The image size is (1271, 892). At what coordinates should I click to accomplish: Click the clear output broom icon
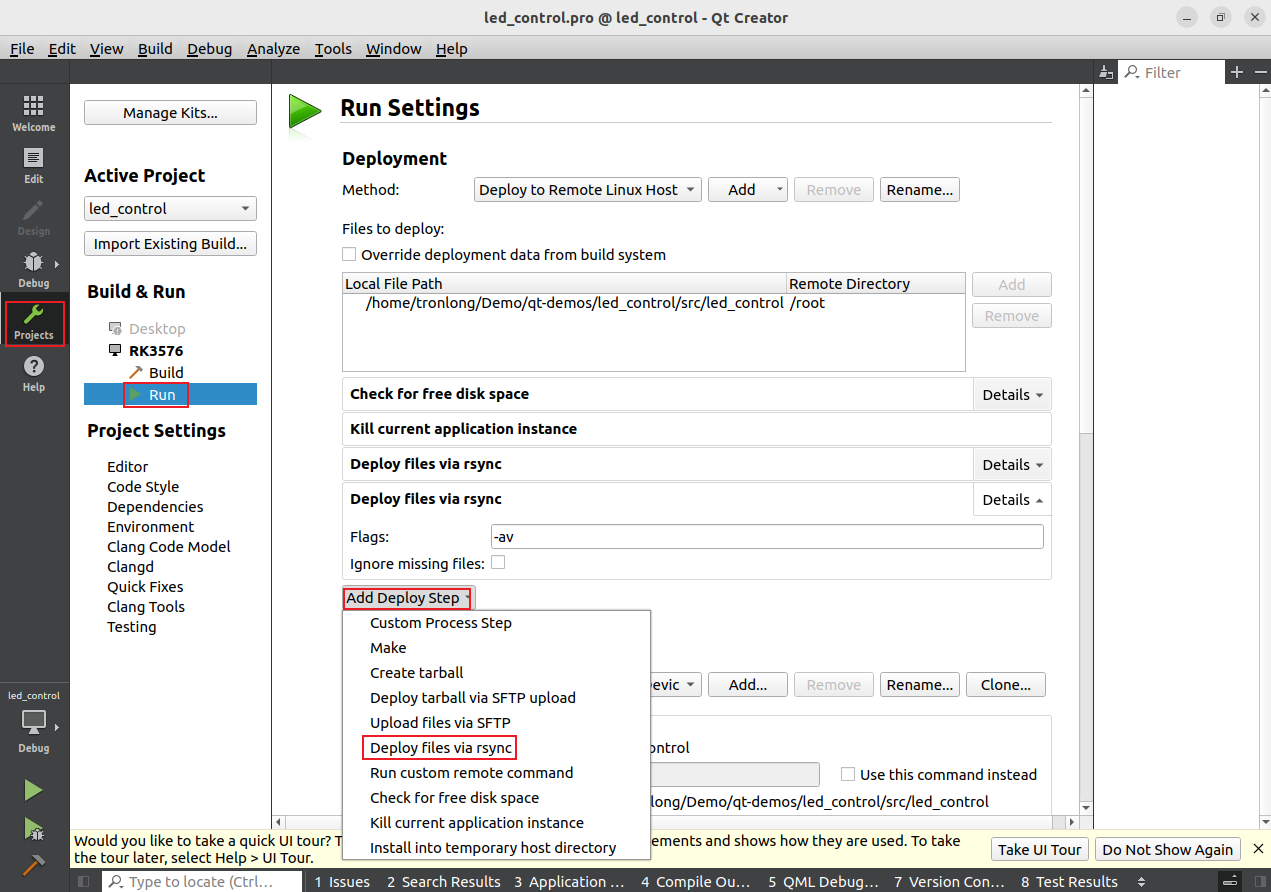[1105, 72]
